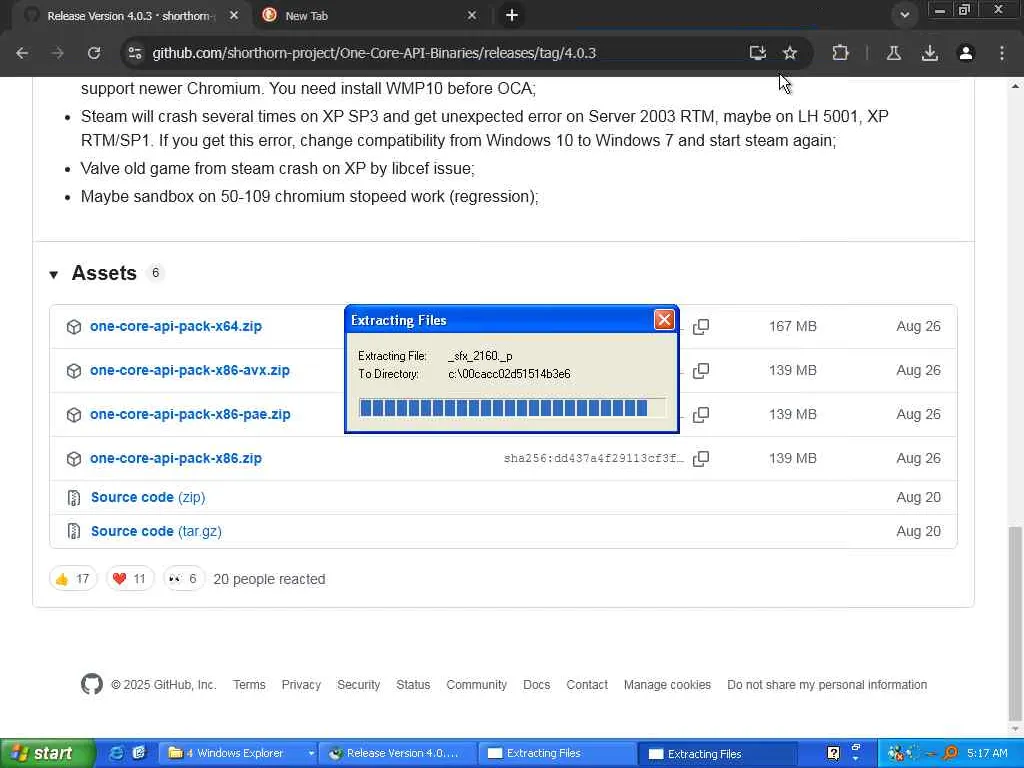Image resolution: width=1024 pixels, height=768 pixels.
Task: Open the browser Downloads icon
Action: [x=930, y=53]
